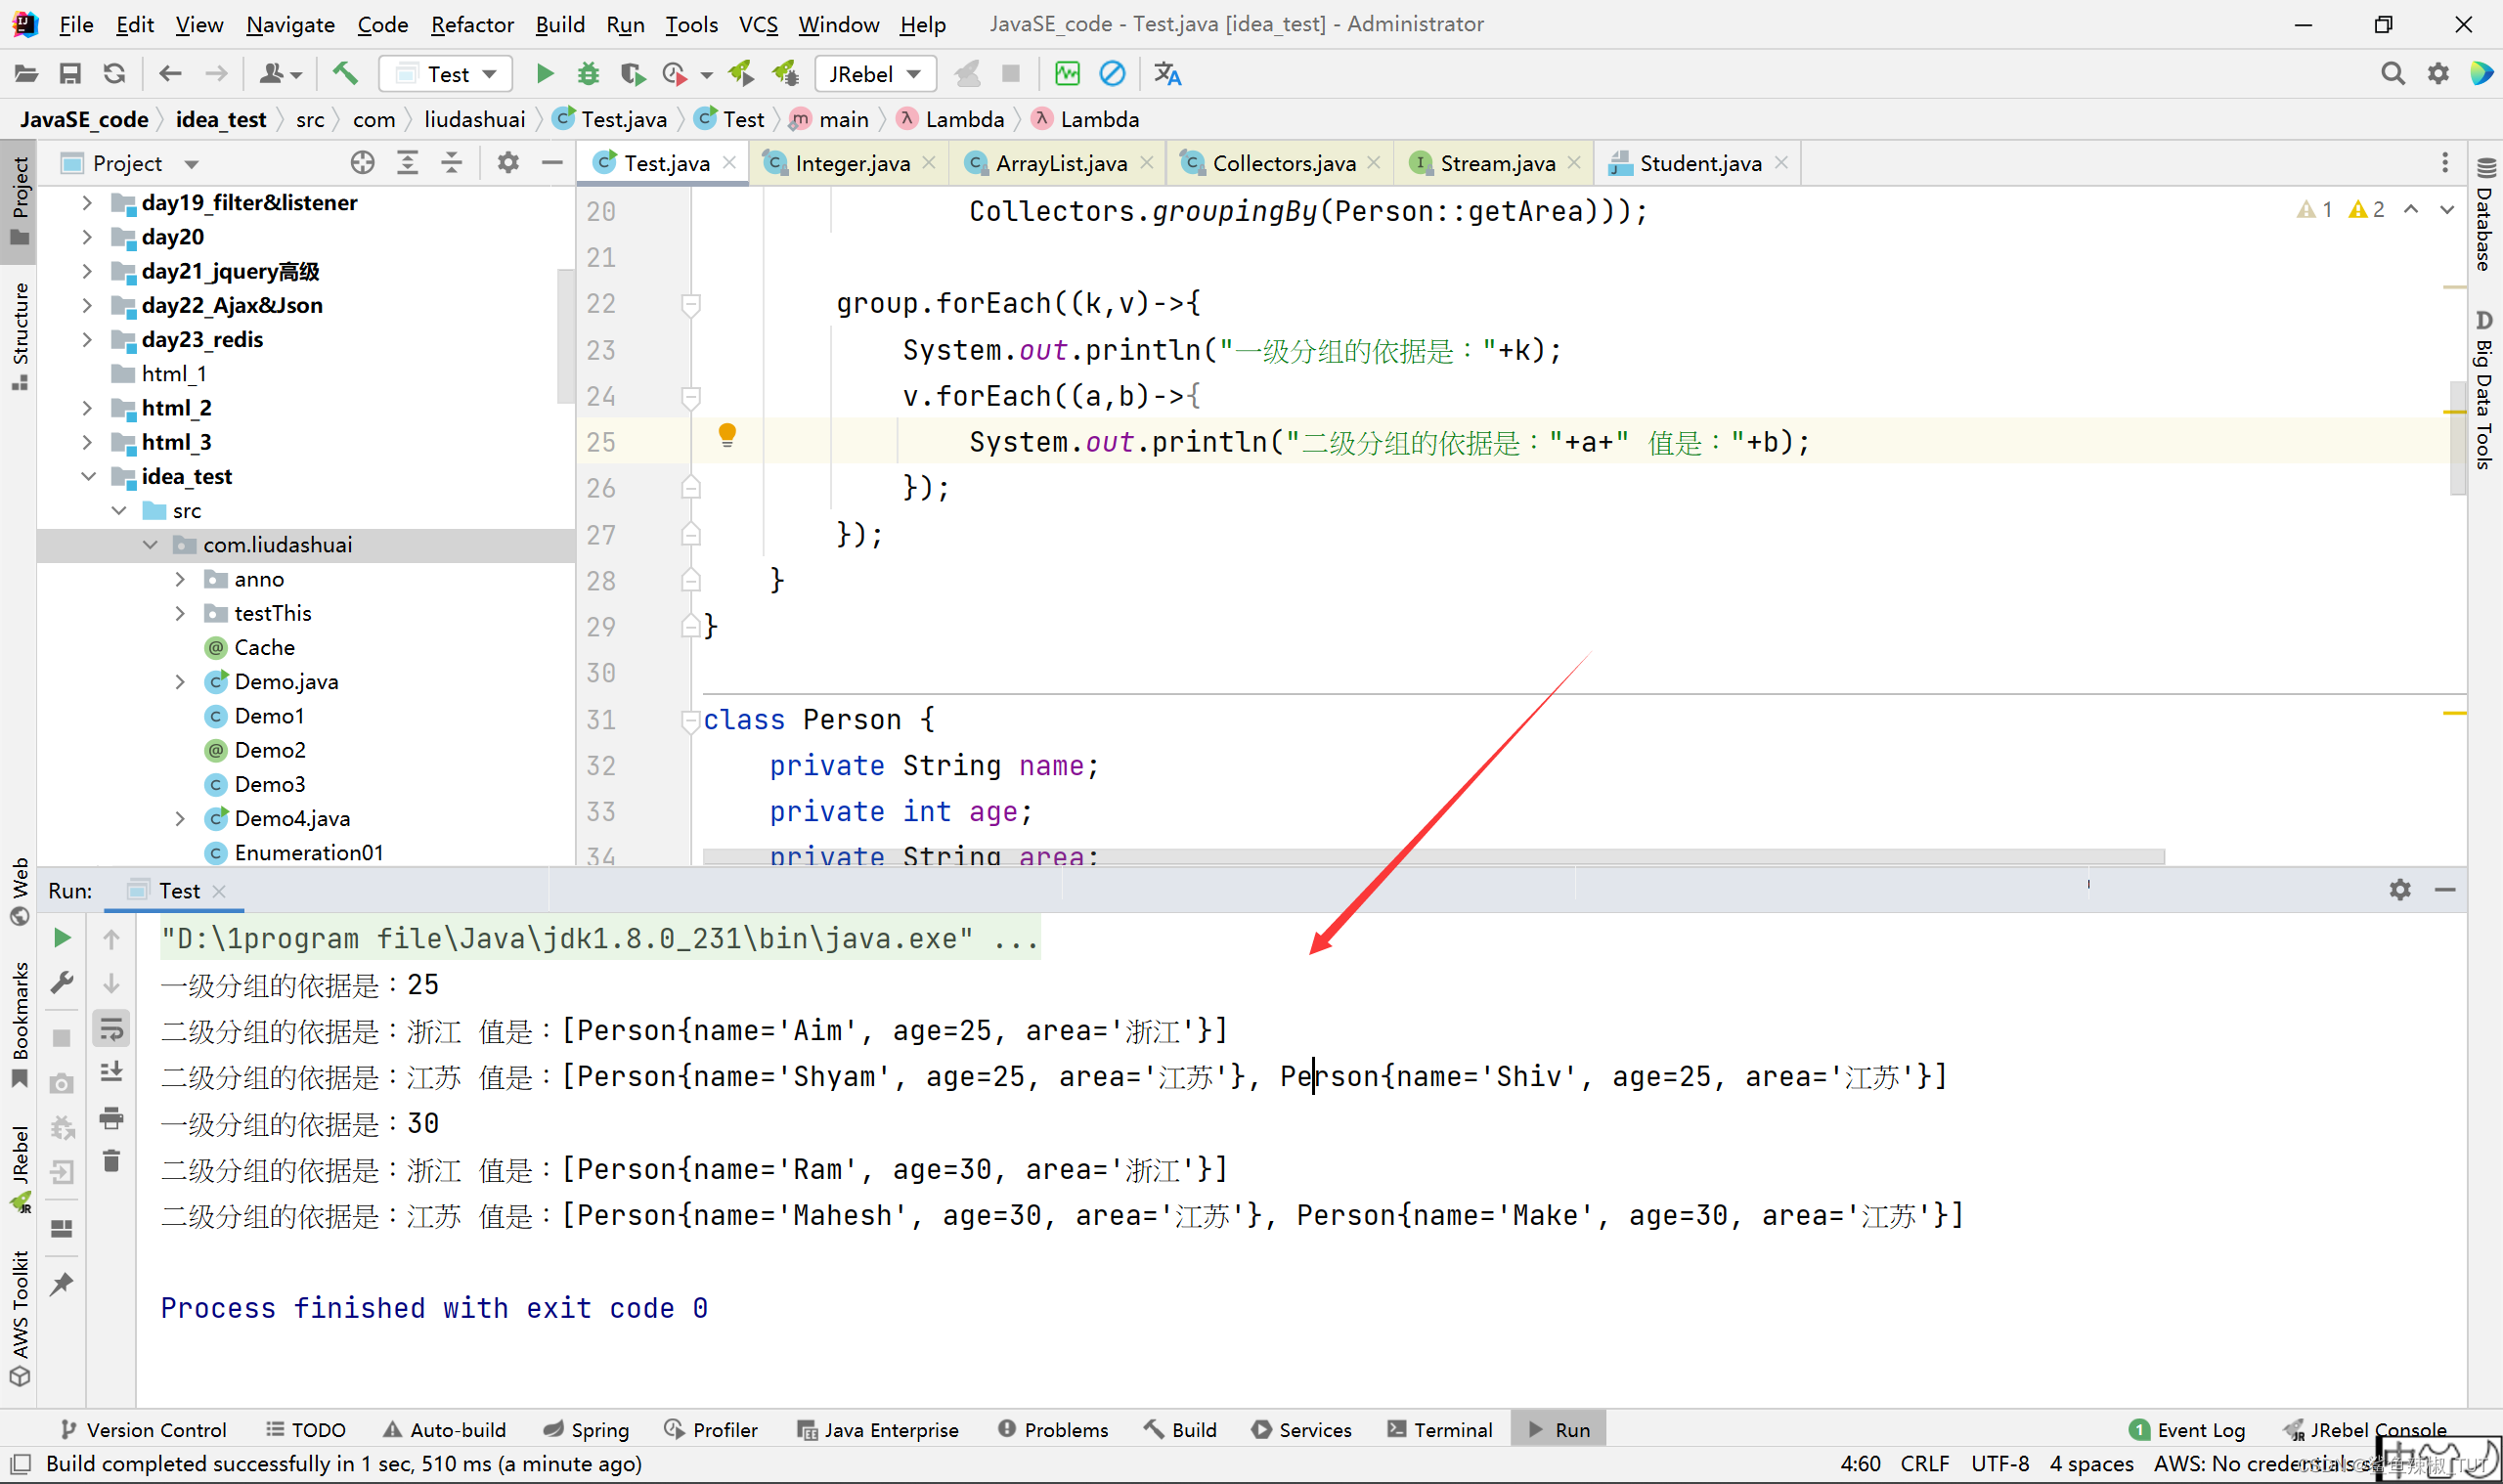Click the yellow lightbulb on line 25

pos(727,436)
